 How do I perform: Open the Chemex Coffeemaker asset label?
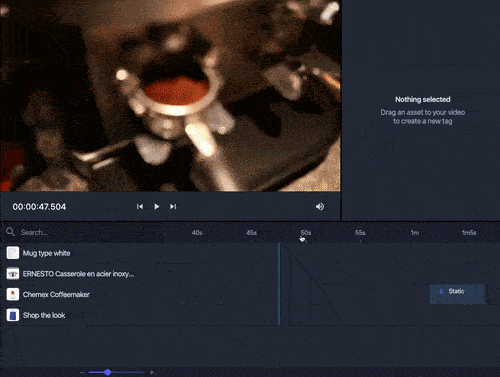pos(56,295)
